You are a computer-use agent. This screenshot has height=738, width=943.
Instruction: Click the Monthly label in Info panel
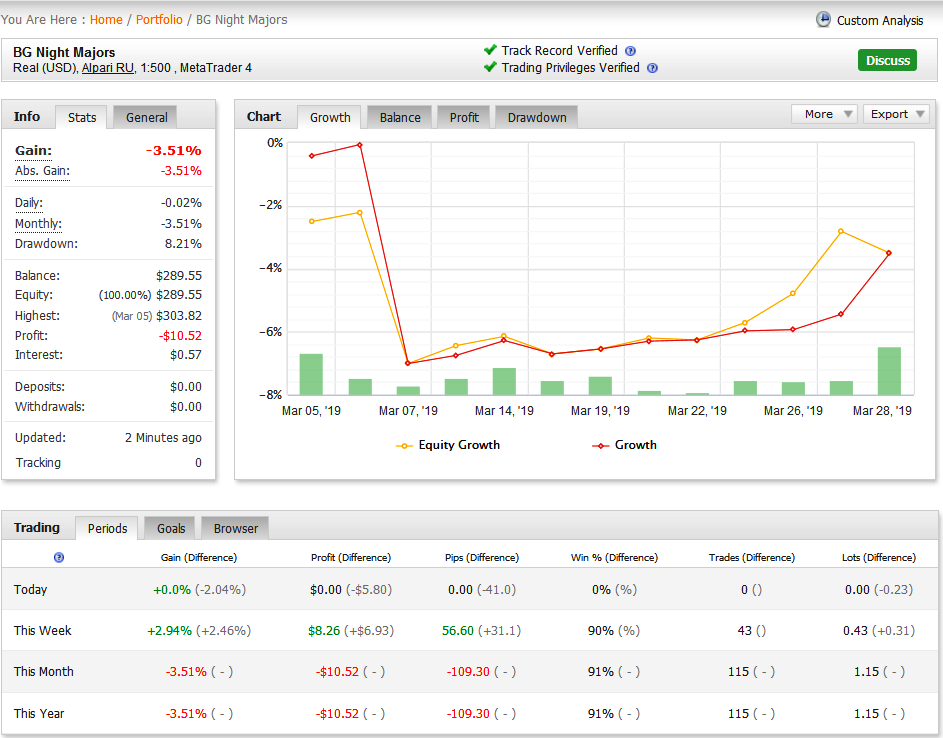38,224
